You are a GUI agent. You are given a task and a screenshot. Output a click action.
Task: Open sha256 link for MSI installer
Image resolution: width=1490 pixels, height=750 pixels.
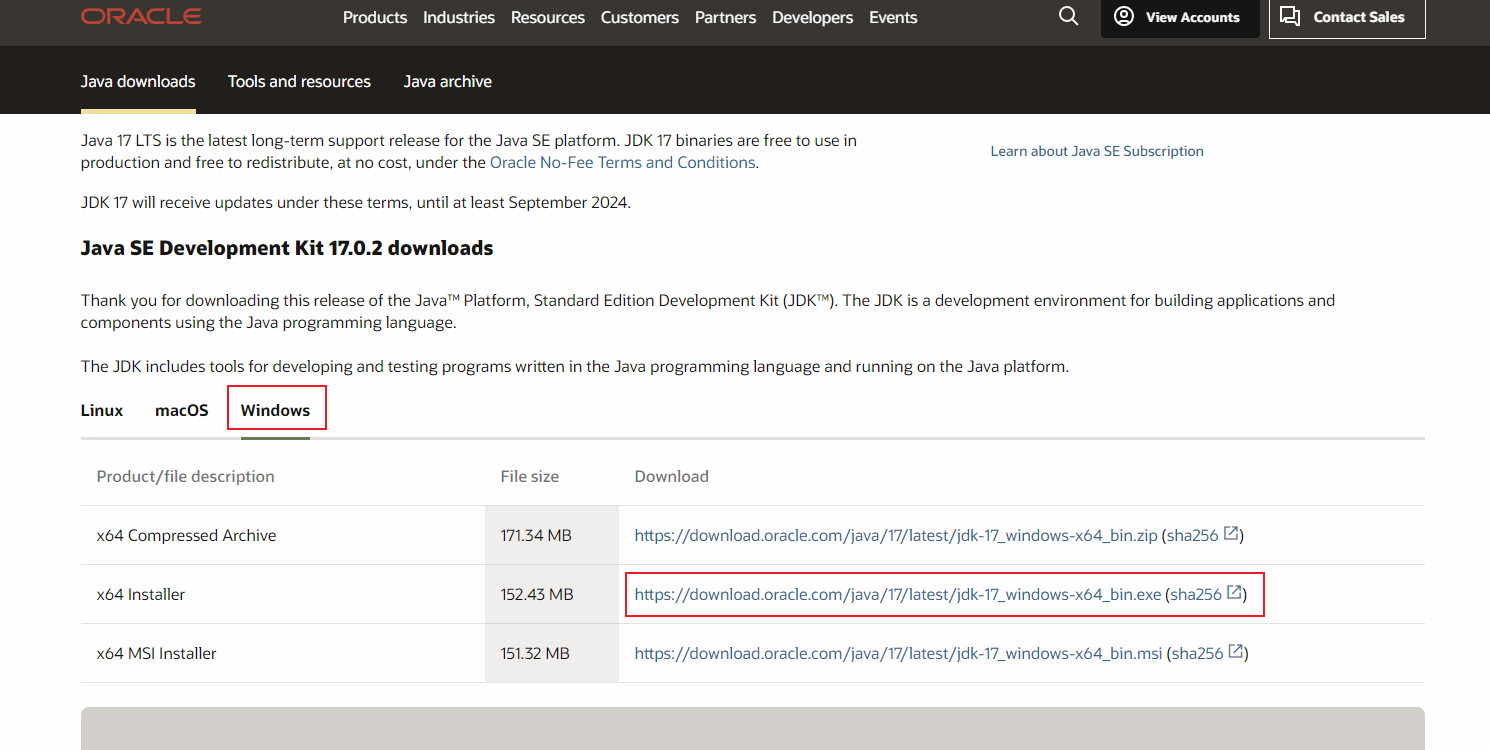[x=1197, y=653]
